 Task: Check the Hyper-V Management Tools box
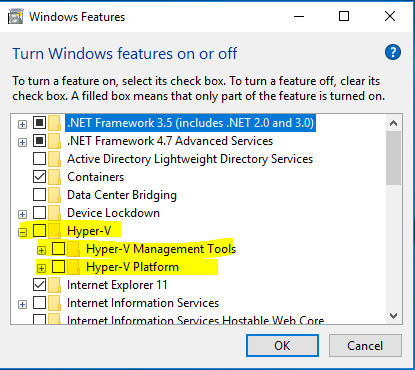(58, 249)
